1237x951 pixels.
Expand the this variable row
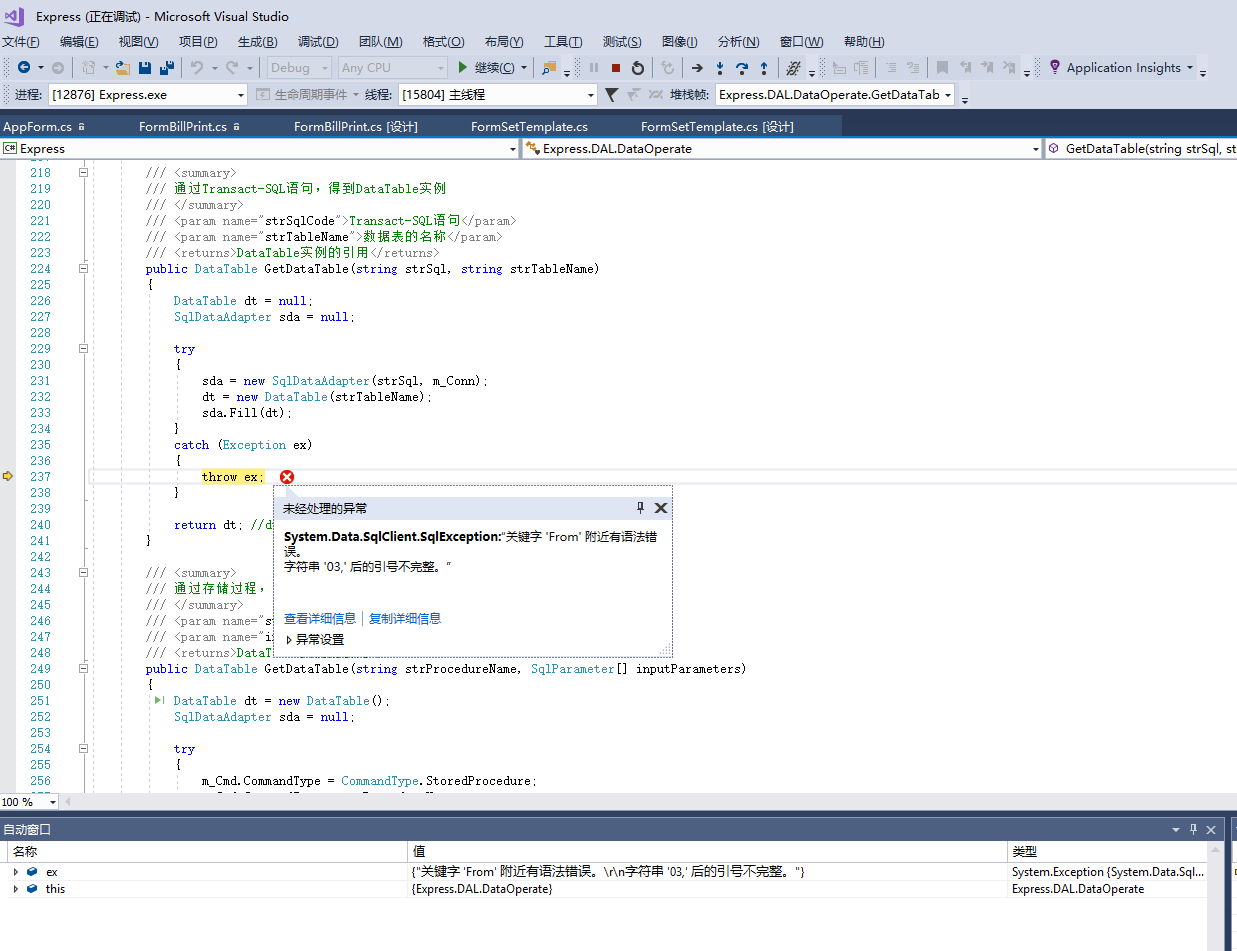tap(15, 889)
